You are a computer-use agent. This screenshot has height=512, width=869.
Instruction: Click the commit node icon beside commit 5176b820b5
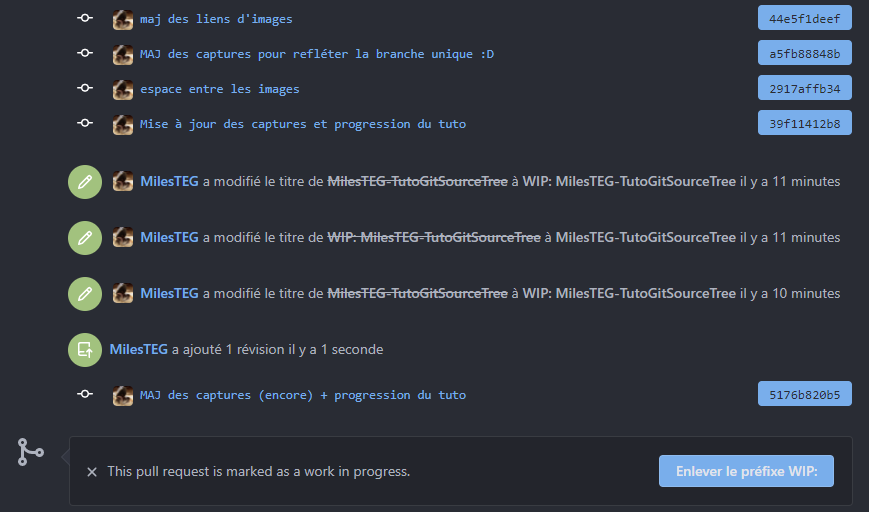85,394
